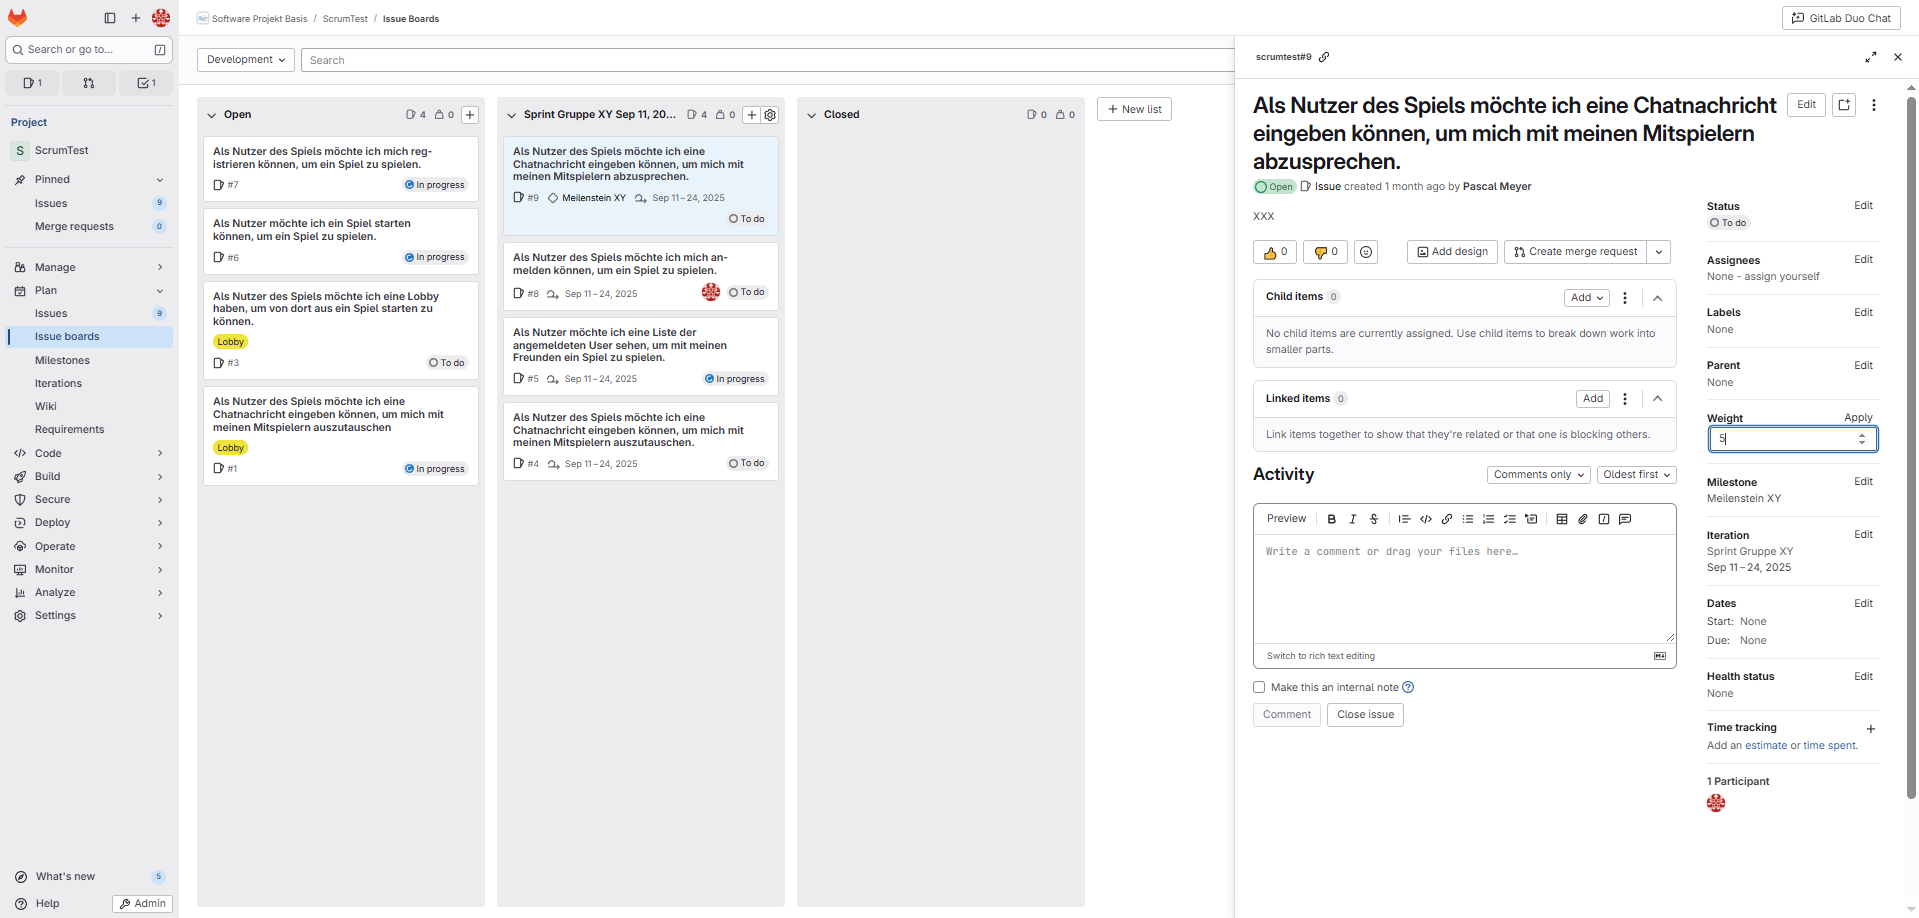Collapse the Open board list
Viewport: 1919px width, 918px height.
pos(211,115)
